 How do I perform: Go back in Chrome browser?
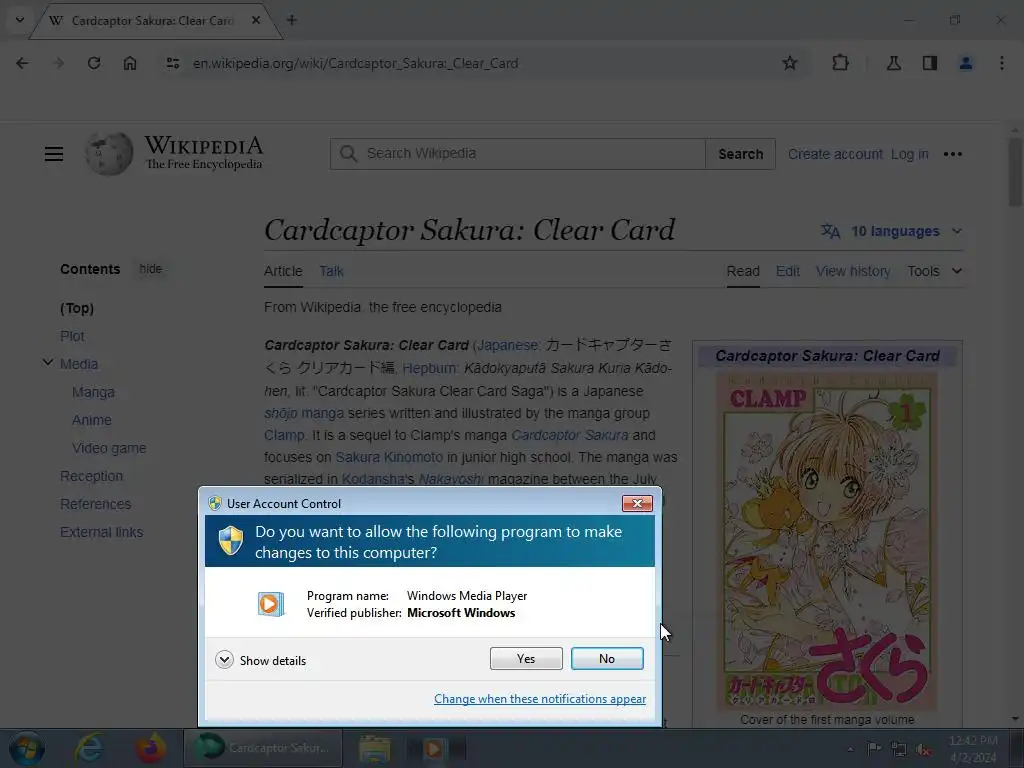click(x=22, y=63)
